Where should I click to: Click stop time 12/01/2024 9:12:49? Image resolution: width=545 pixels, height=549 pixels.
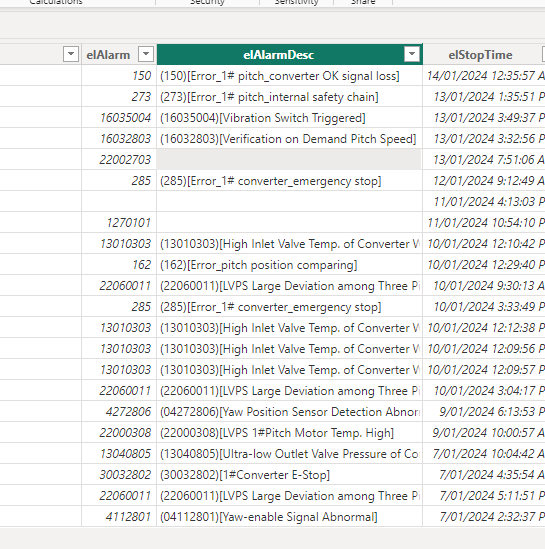(484, 181)
